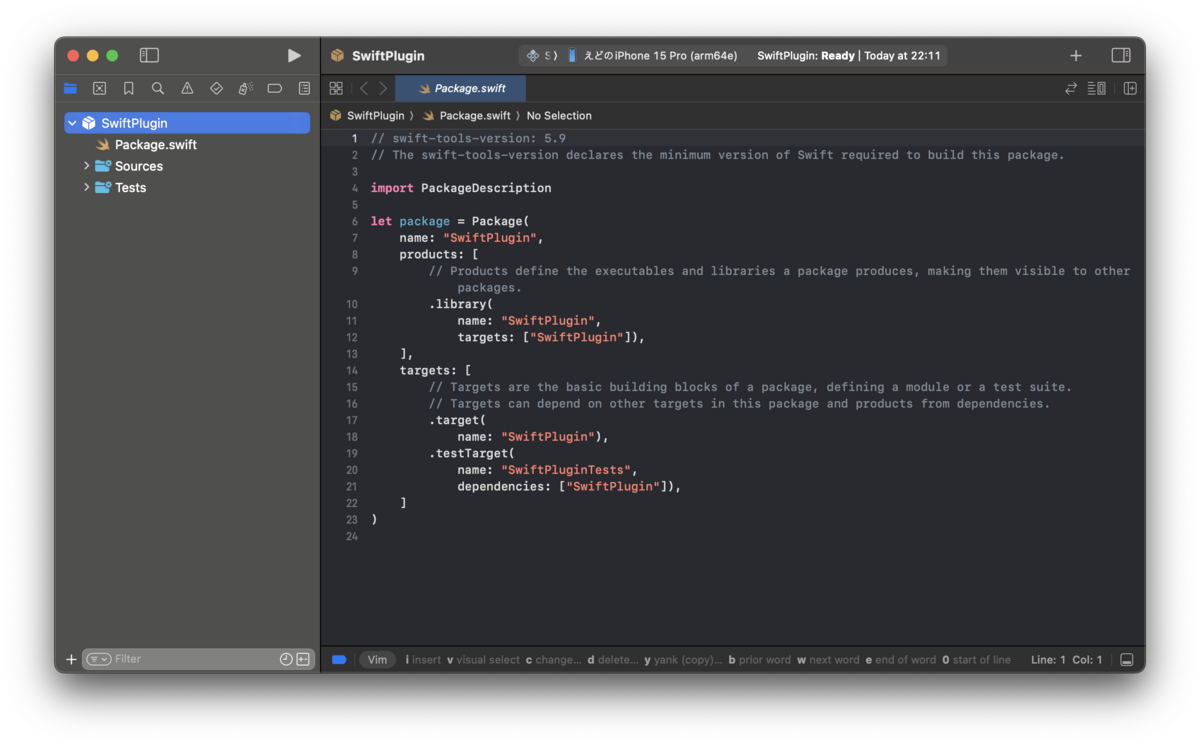
Task: Open the Project navigator folder icon
Action: pos(70,88)
